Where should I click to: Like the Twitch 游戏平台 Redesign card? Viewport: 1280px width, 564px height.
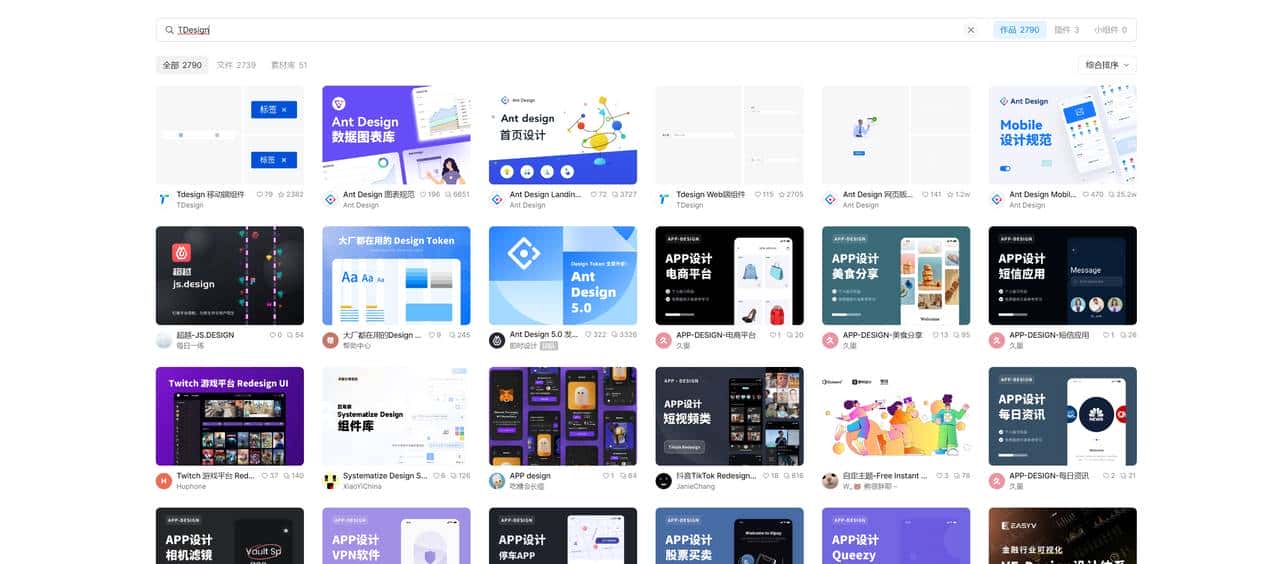coord(269,476)
